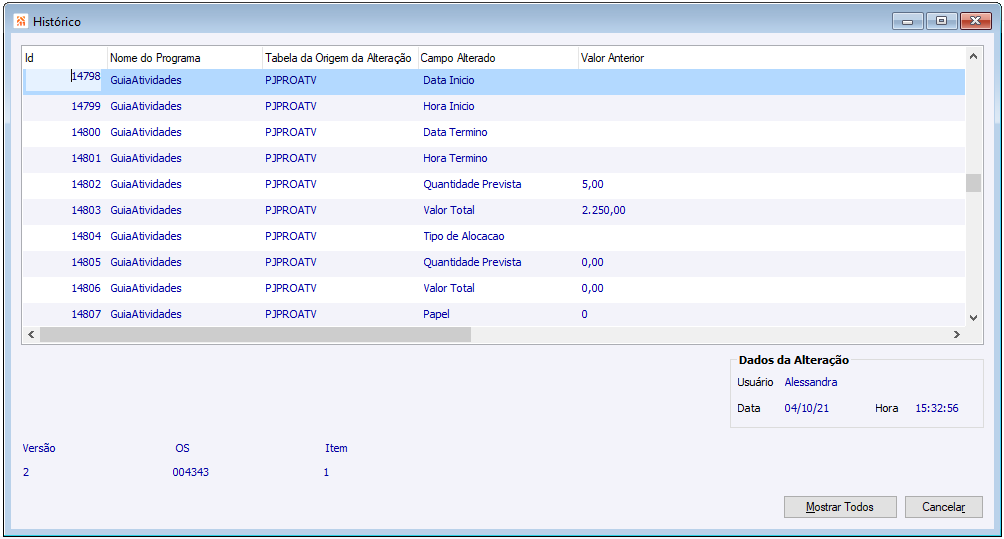The width and height of the screenshot is (1004, 539).
Task: Click the 2.250,00 previous value cell
Action: coord(604,210)
